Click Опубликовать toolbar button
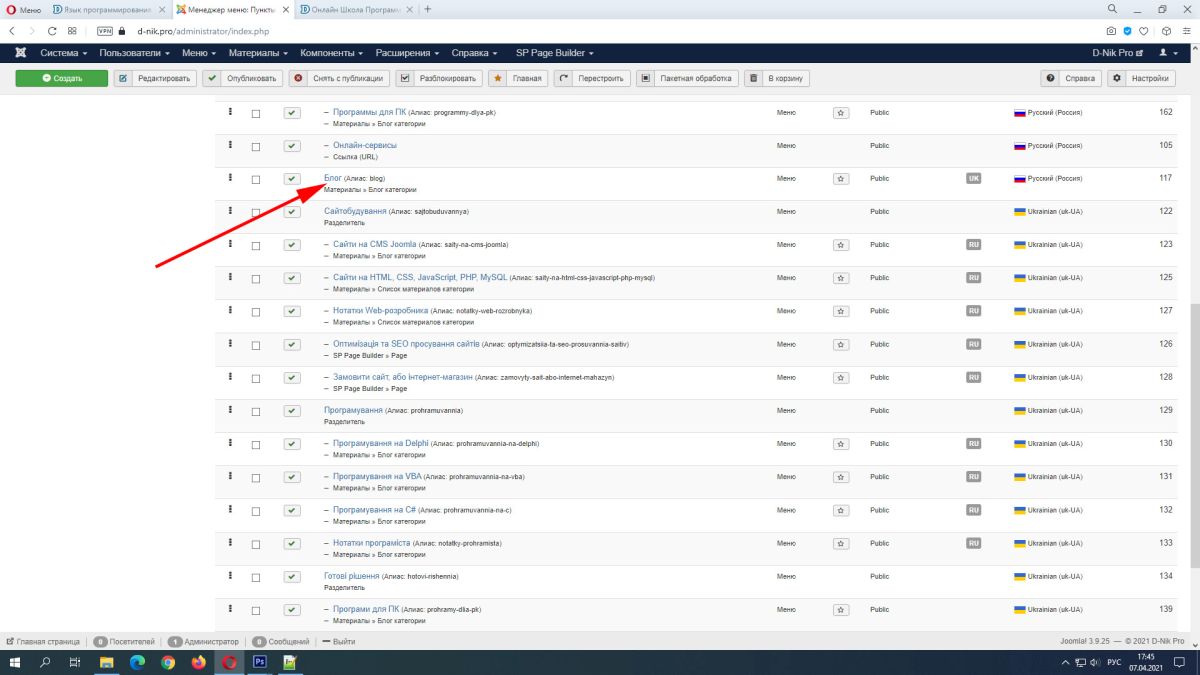 tap(242, 78)
